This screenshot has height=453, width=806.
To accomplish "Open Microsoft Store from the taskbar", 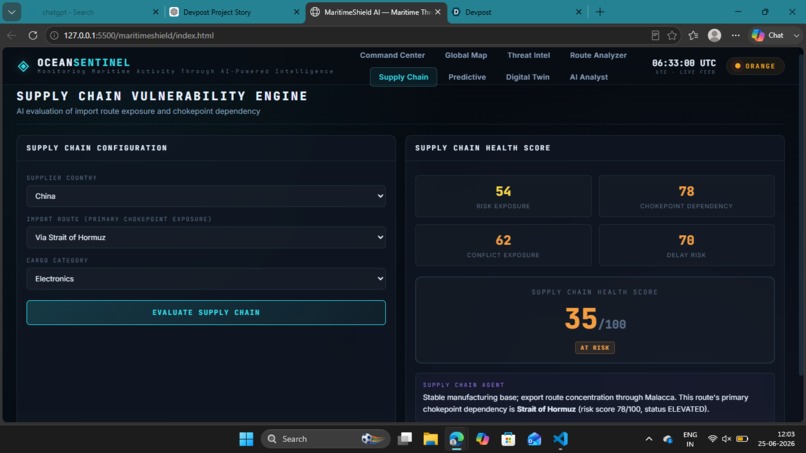I will click(508, 439).
